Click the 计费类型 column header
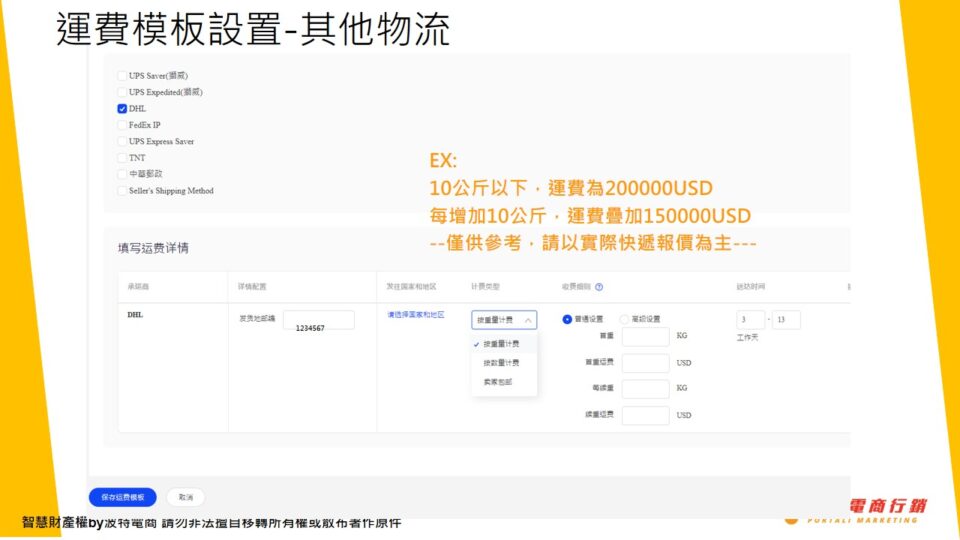Viewport: 960px width, 540px height. pyautogui.click(x=486, y=287)
